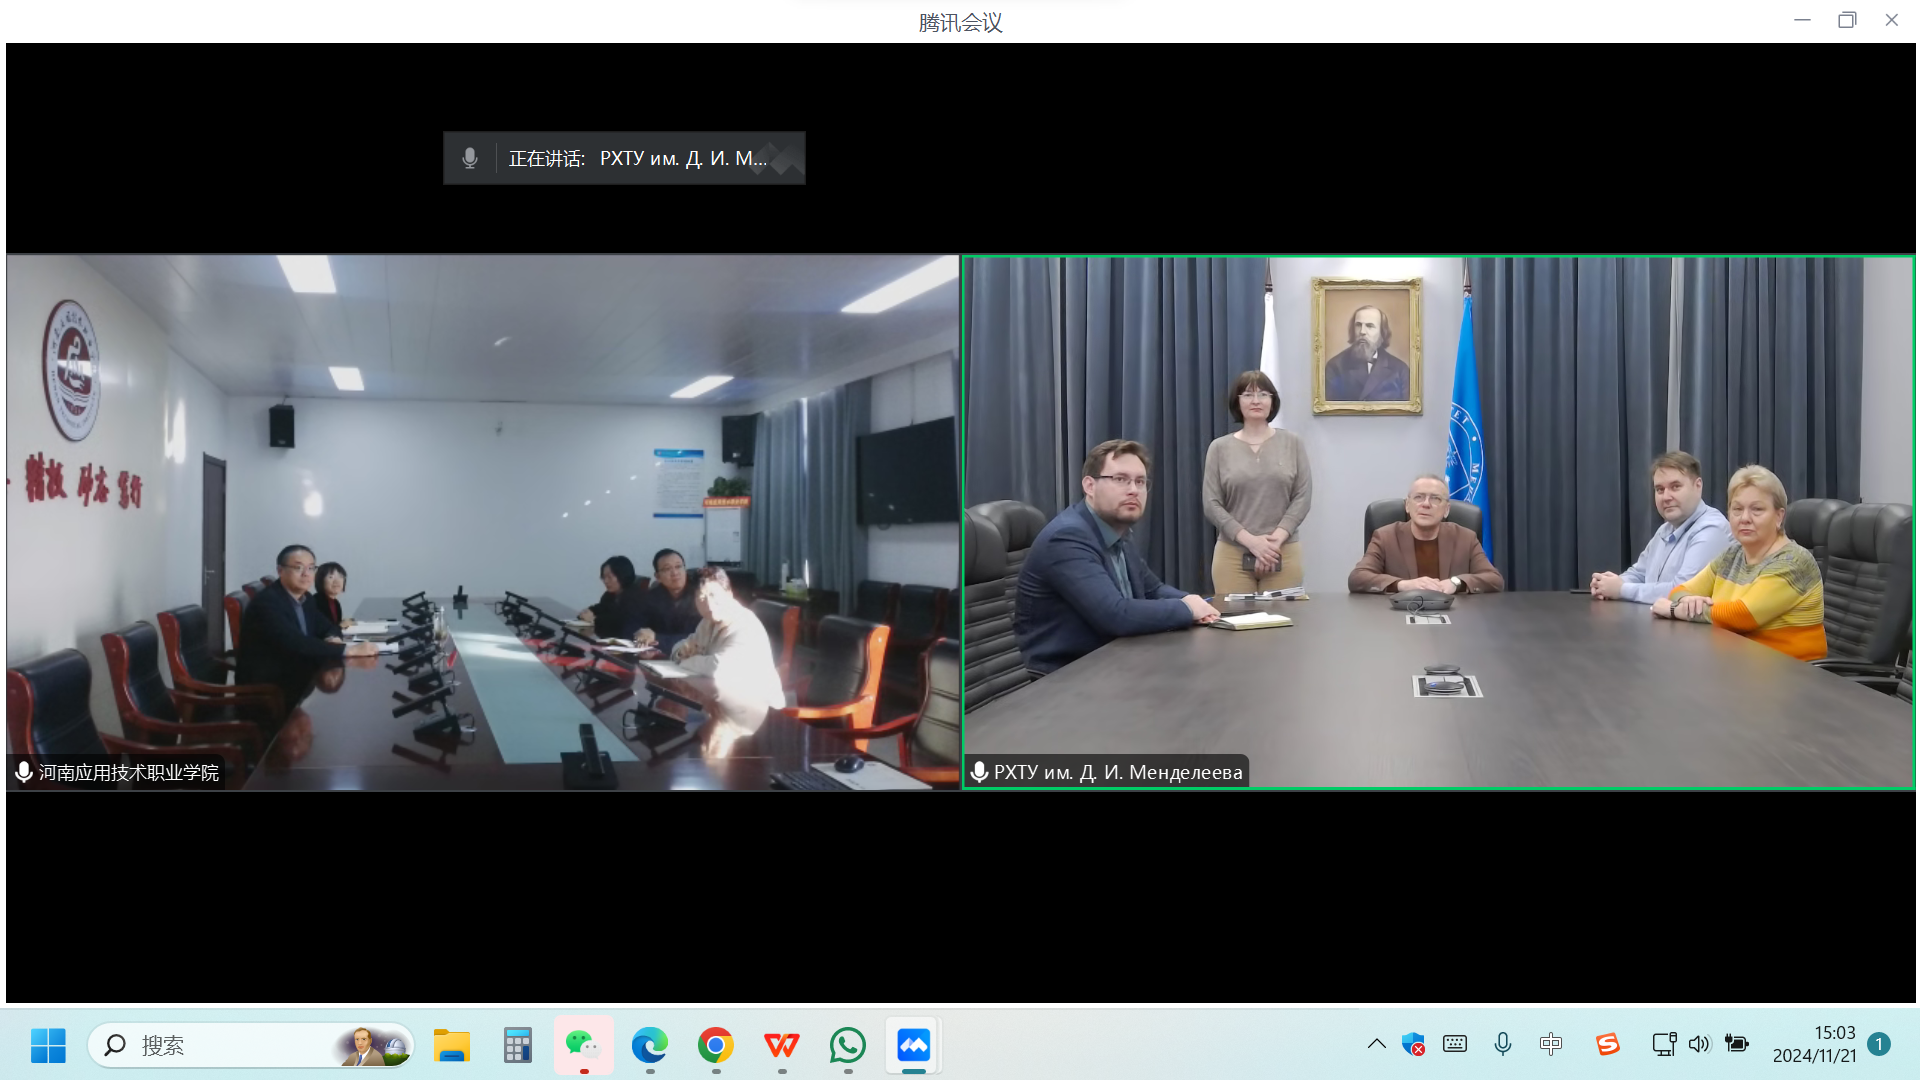Click the system tray microphone indicator

click(1502, 1044)
